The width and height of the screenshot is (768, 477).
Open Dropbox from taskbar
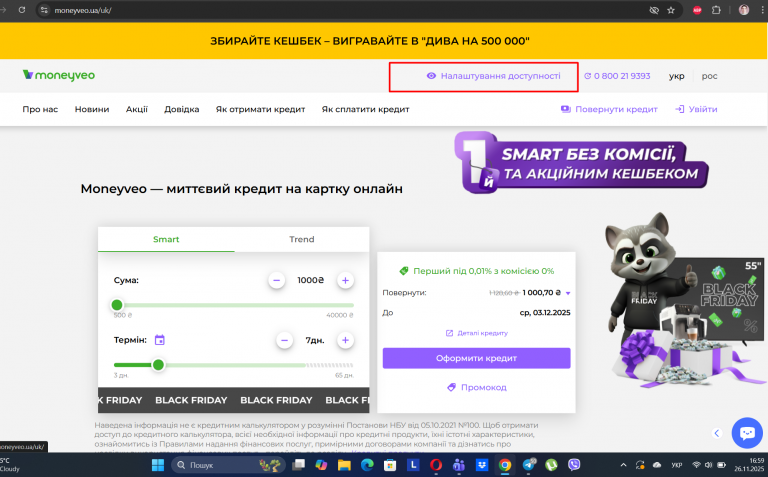[x=482, y=465]
